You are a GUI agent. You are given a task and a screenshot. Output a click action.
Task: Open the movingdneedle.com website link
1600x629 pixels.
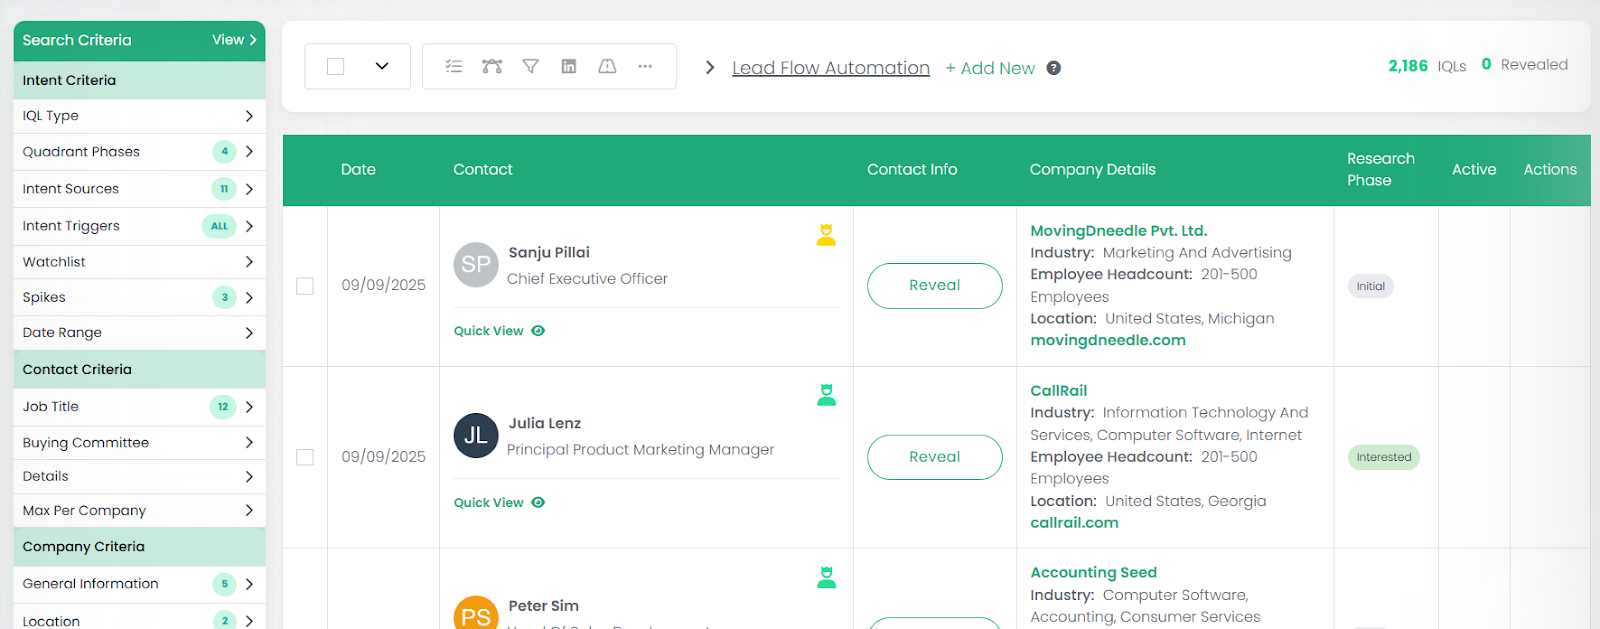tap(1108, 340)
